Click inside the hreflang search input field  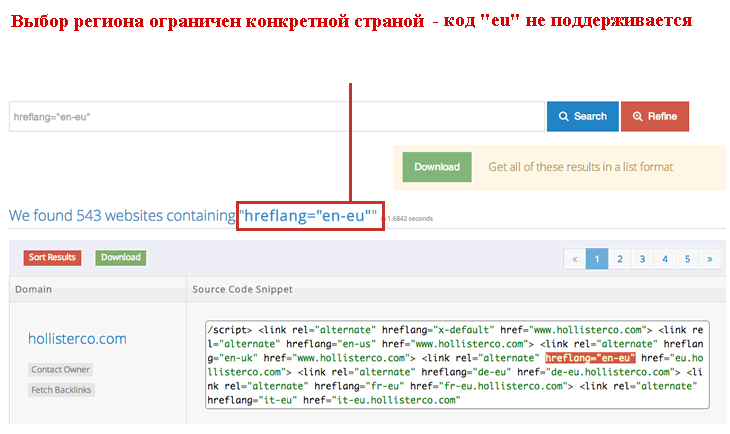coord(276,116)
